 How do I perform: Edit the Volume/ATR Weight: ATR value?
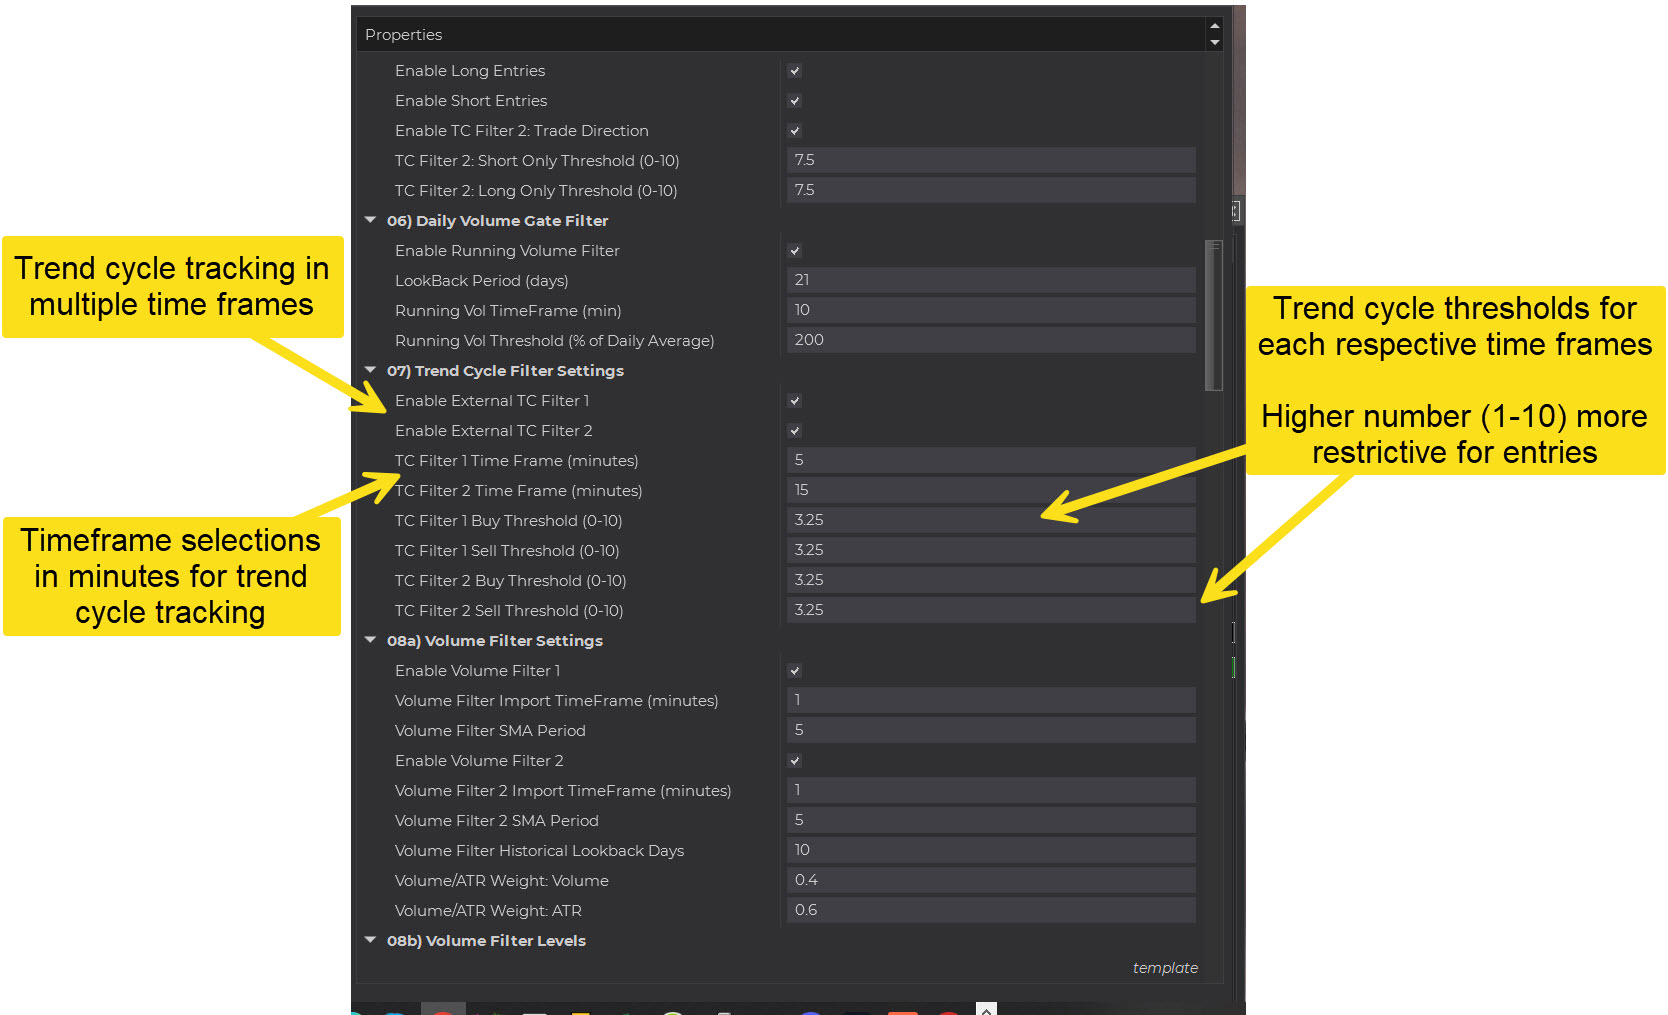pyautogui.click(x=990, y=910)
